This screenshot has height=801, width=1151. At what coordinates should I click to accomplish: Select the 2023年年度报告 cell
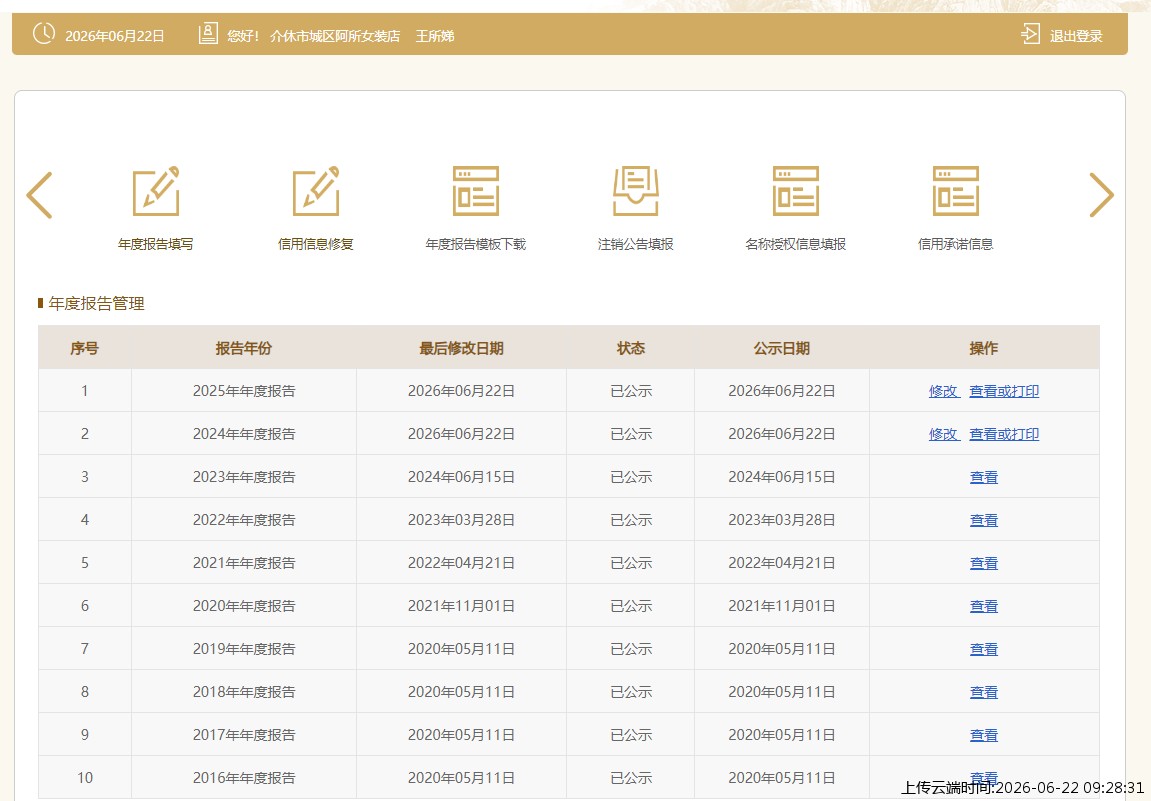244,477
